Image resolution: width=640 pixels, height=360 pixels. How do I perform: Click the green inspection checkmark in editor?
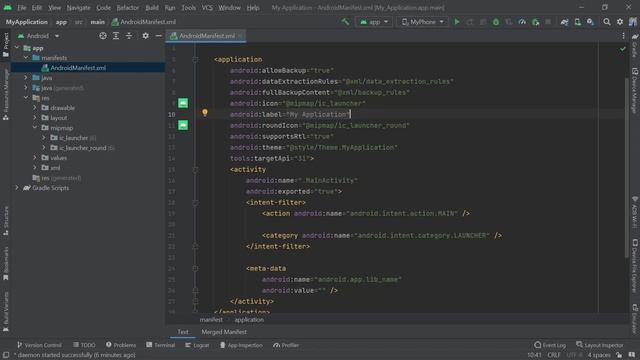(x=622, y=49)
